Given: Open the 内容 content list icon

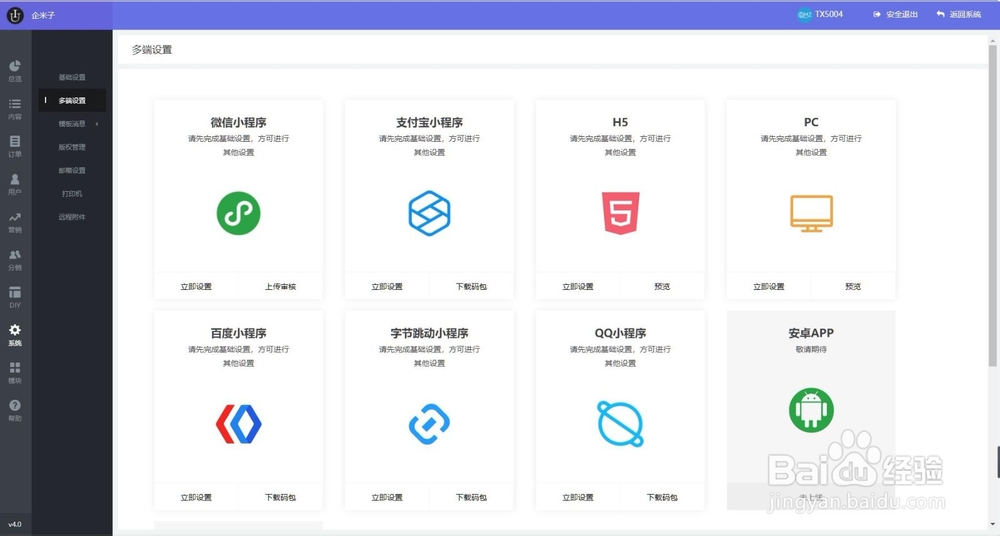Looking at the screenshot, I should tap(15, 103).
